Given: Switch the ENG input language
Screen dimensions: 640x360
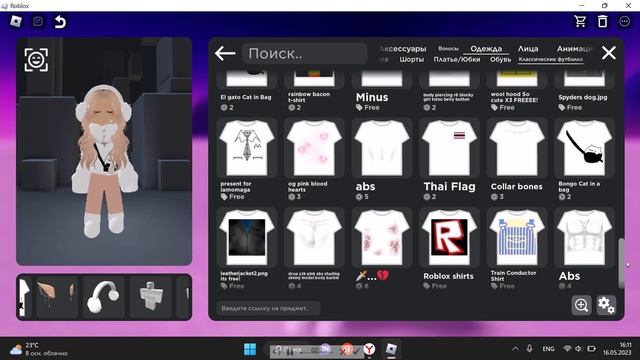Looking at the screenshot, I should [548, 349].
